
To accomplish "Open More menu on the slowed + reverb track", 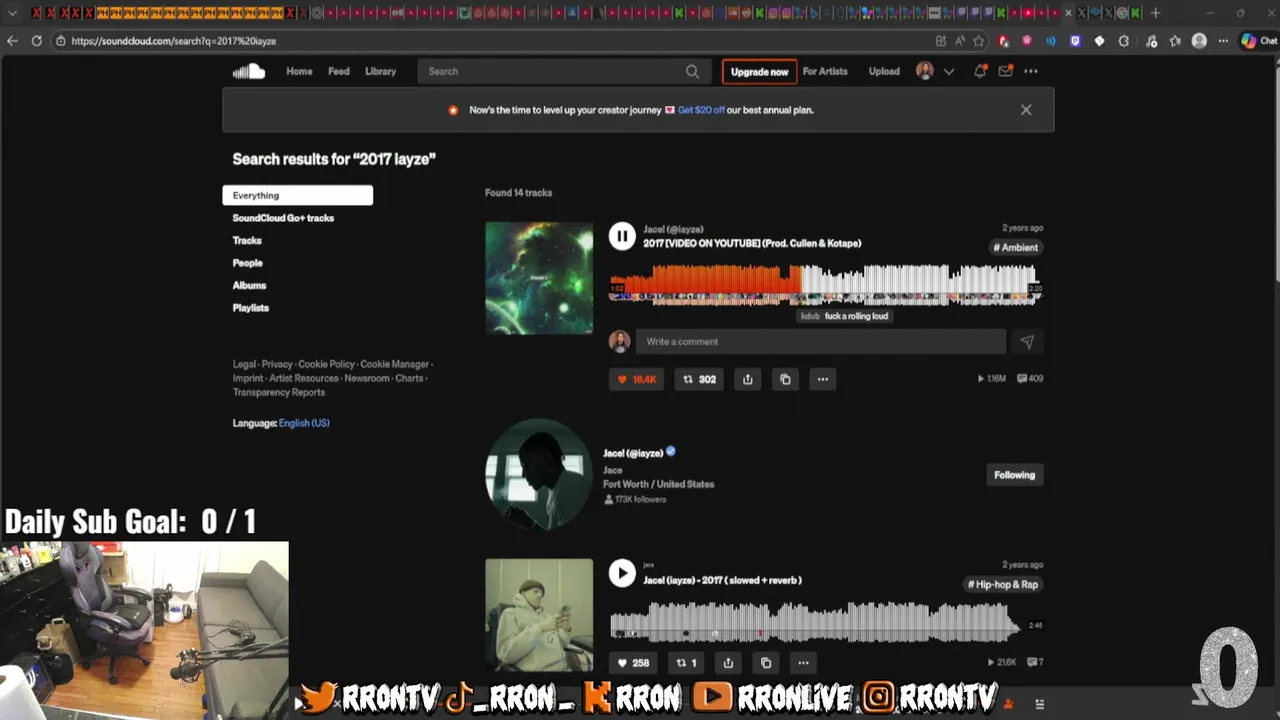I will click(x=803, y=662).
